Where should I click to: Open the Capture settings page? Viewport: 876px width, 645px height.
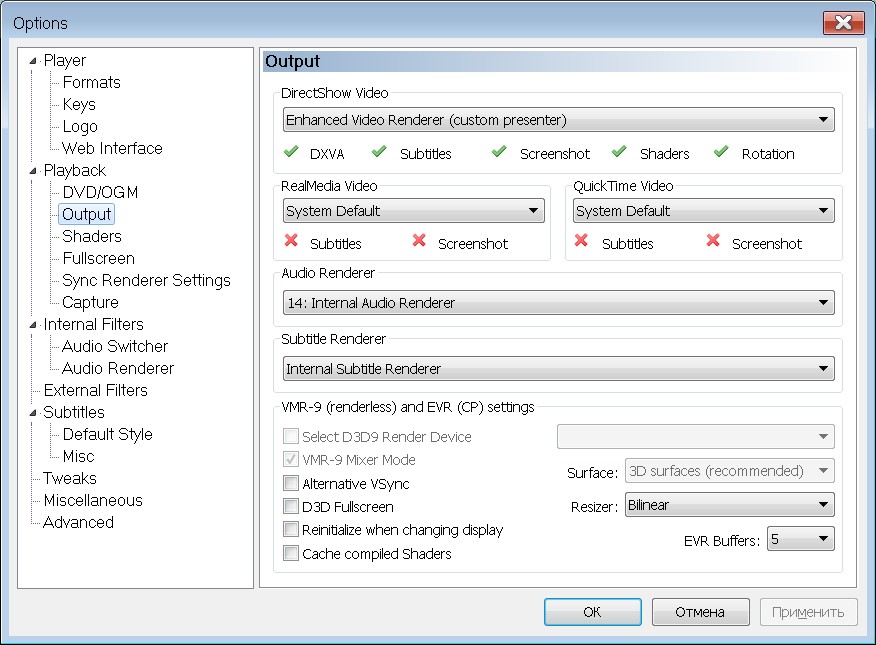pyautogui.click(x=90, y=303)
